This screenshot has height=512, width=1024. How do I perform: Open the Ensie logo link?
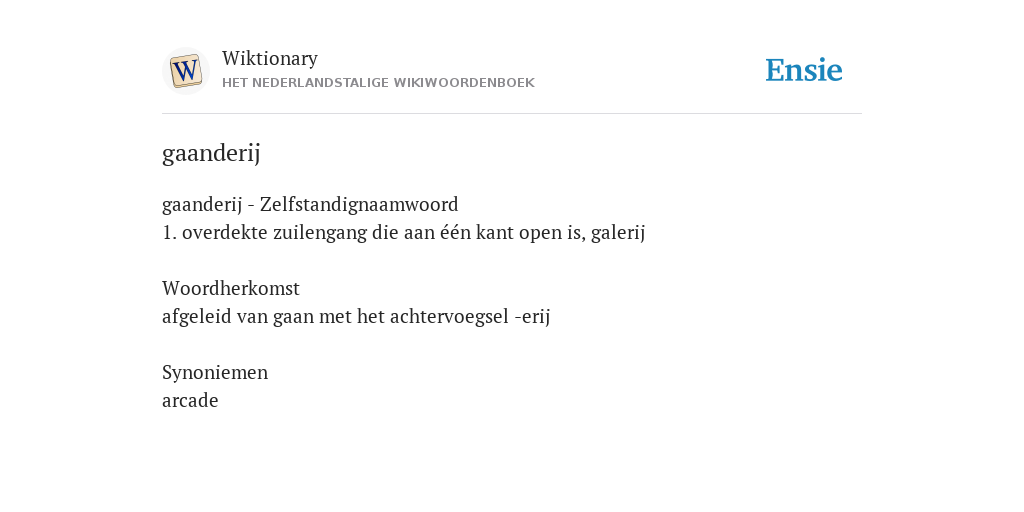[x=804, y=71]
